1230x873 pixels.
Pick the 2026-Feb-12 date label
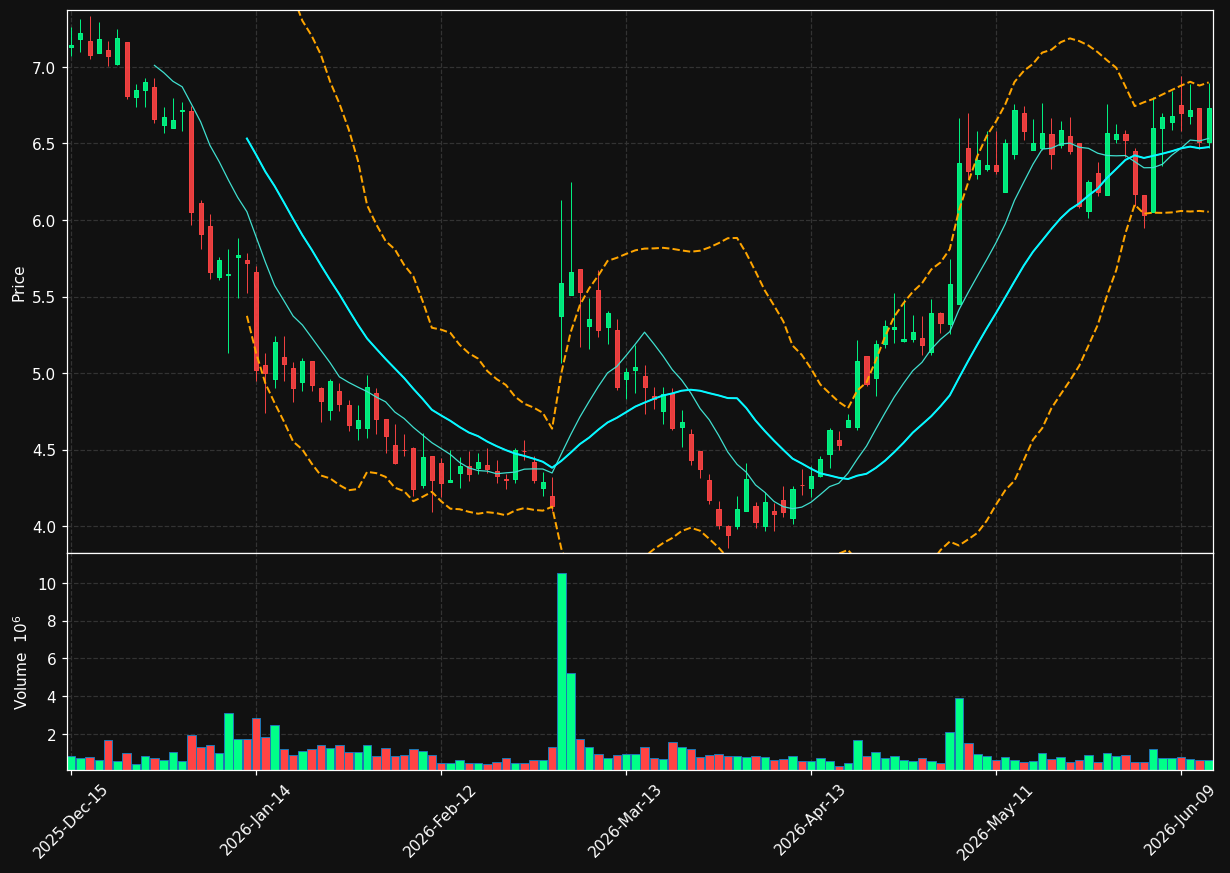[x=440, y=821]
